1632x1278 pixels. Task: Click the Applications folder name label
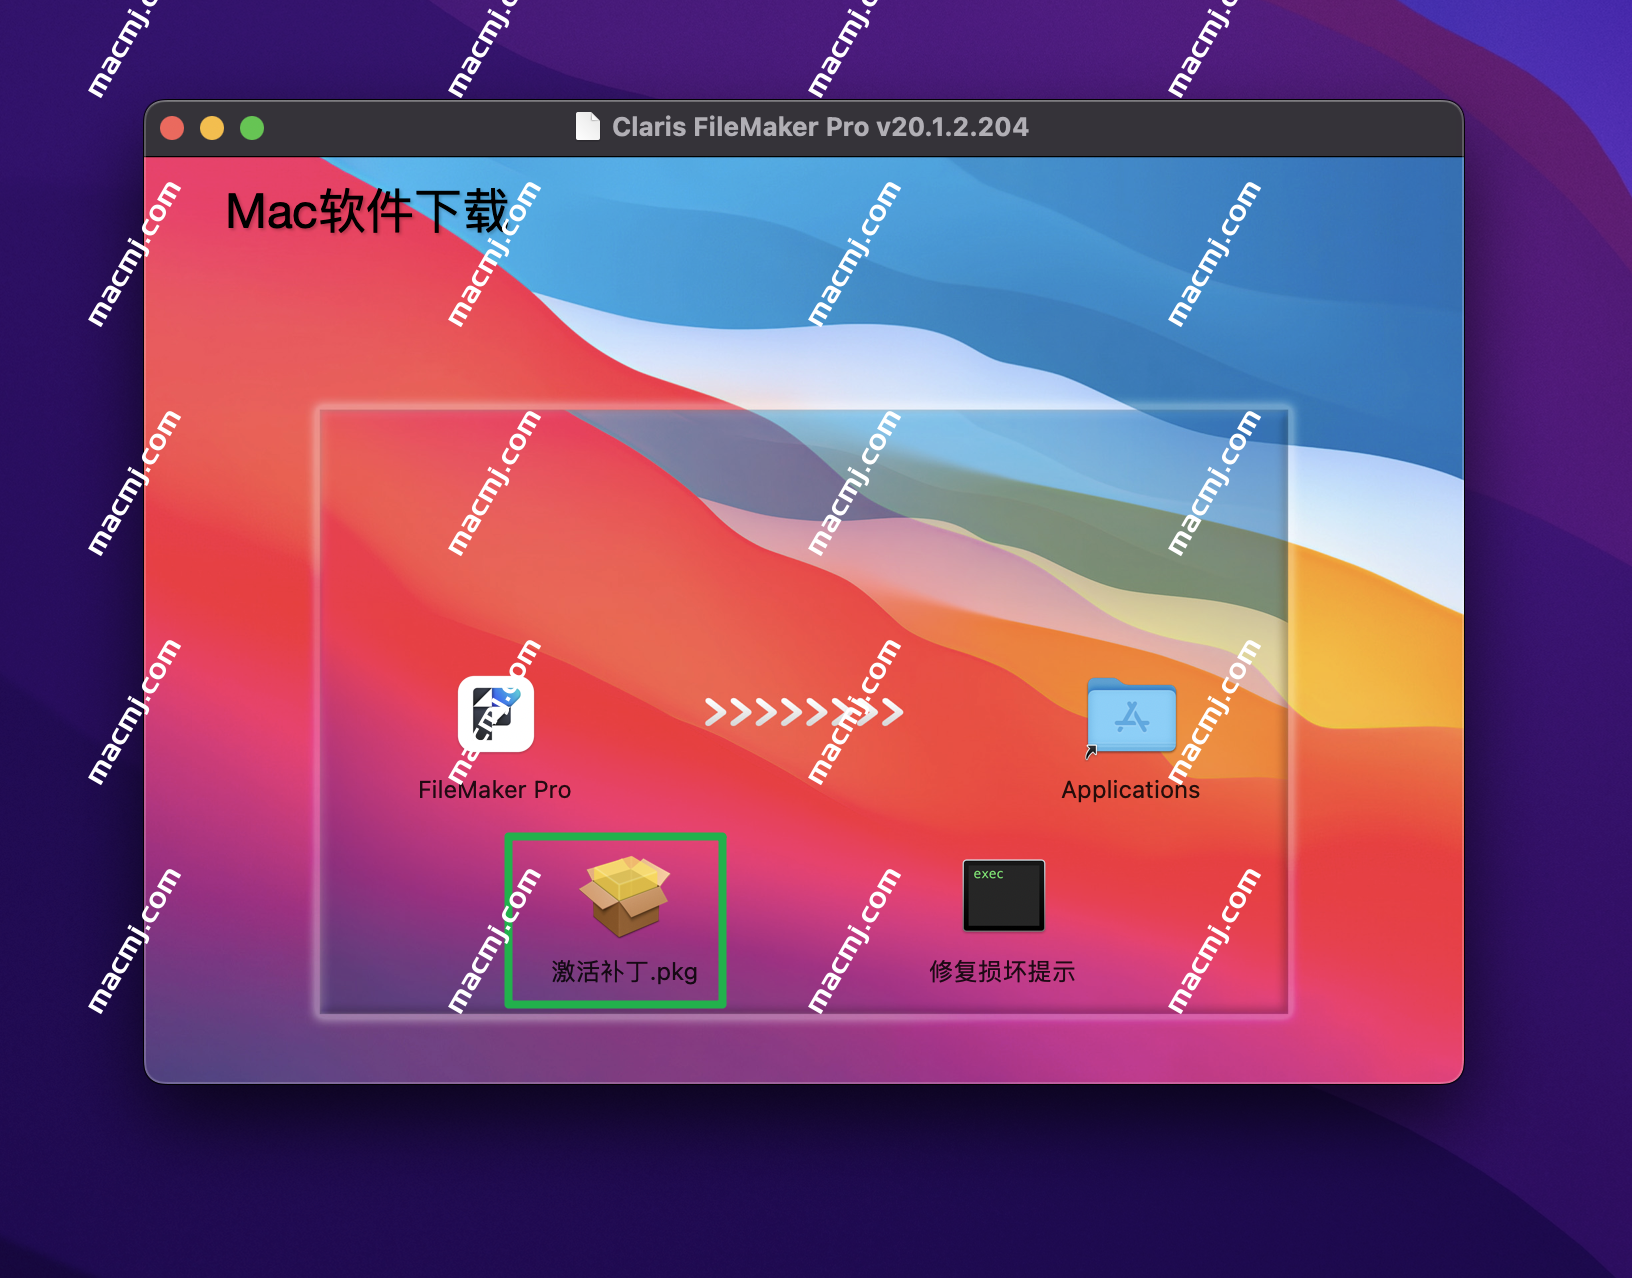tap(1130, 790)
